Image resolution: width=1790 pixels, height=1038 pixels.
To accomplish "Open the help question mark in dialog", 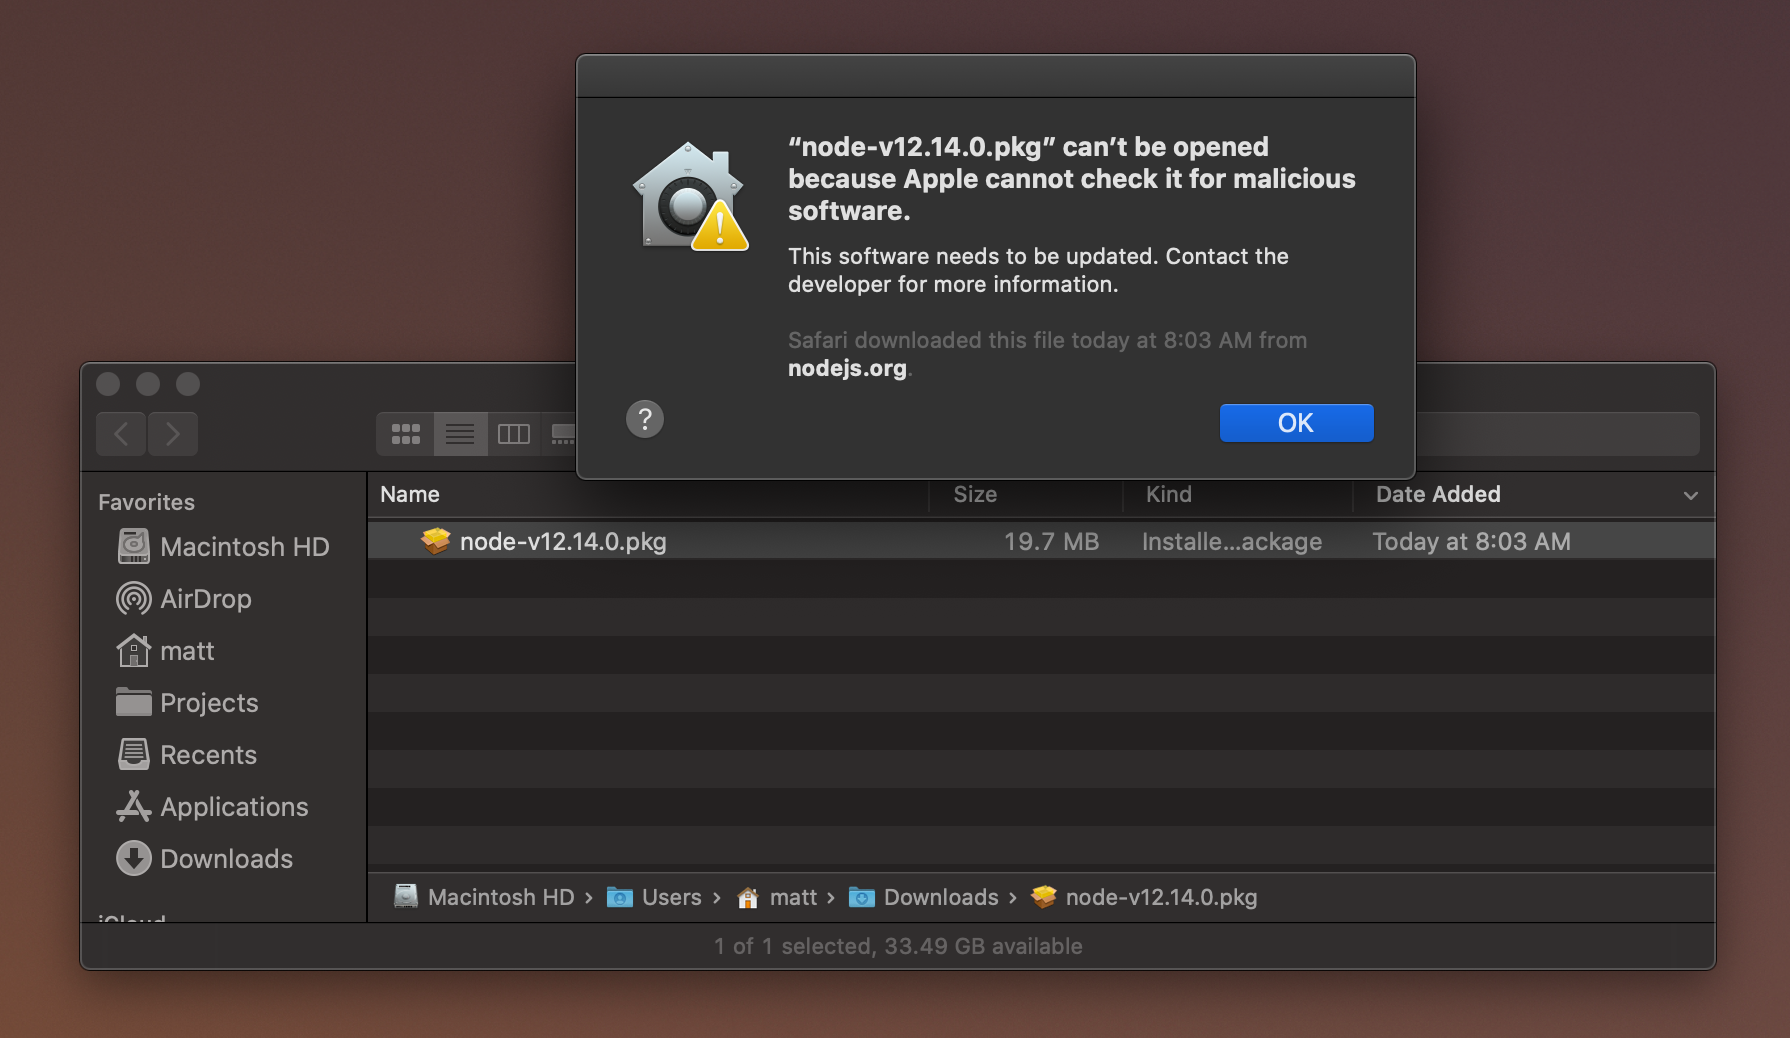I will pyautogui.click(x=645, y=419).
